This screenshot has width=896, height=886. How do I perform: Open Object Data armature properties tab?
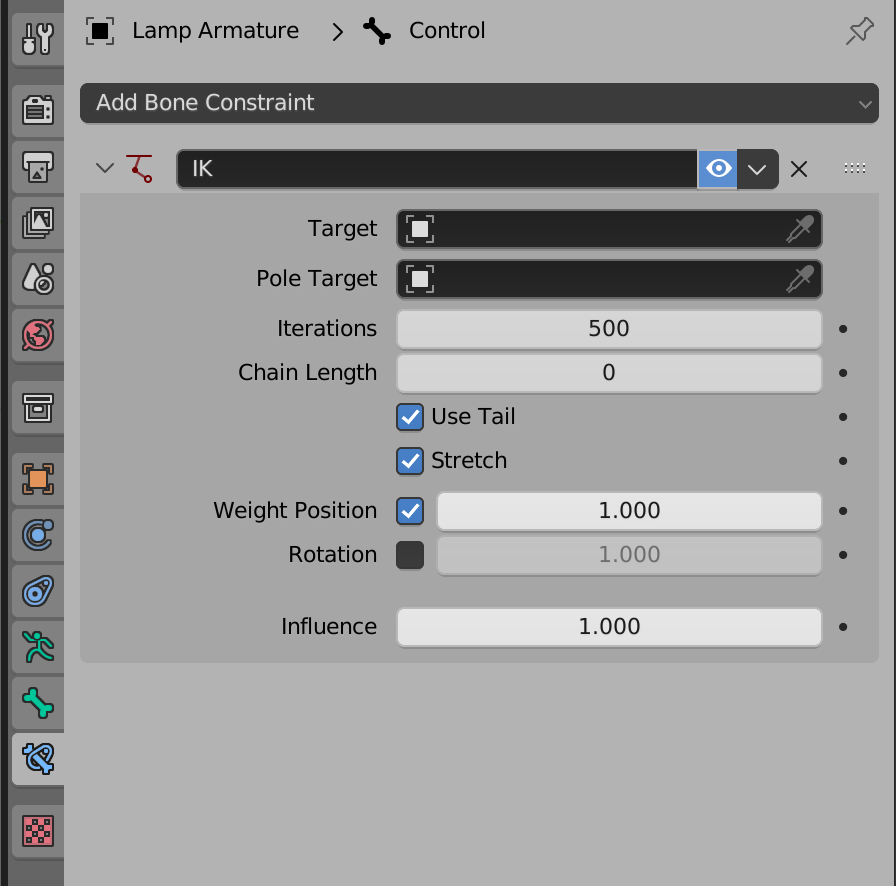38,647
